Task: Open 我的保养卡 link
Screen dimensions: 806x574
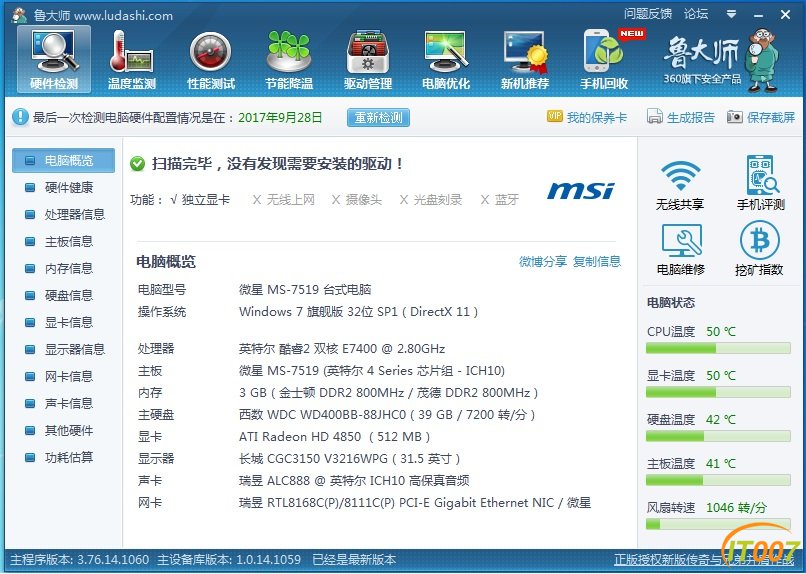Action: pyautogui.click(x=597, y=117)
